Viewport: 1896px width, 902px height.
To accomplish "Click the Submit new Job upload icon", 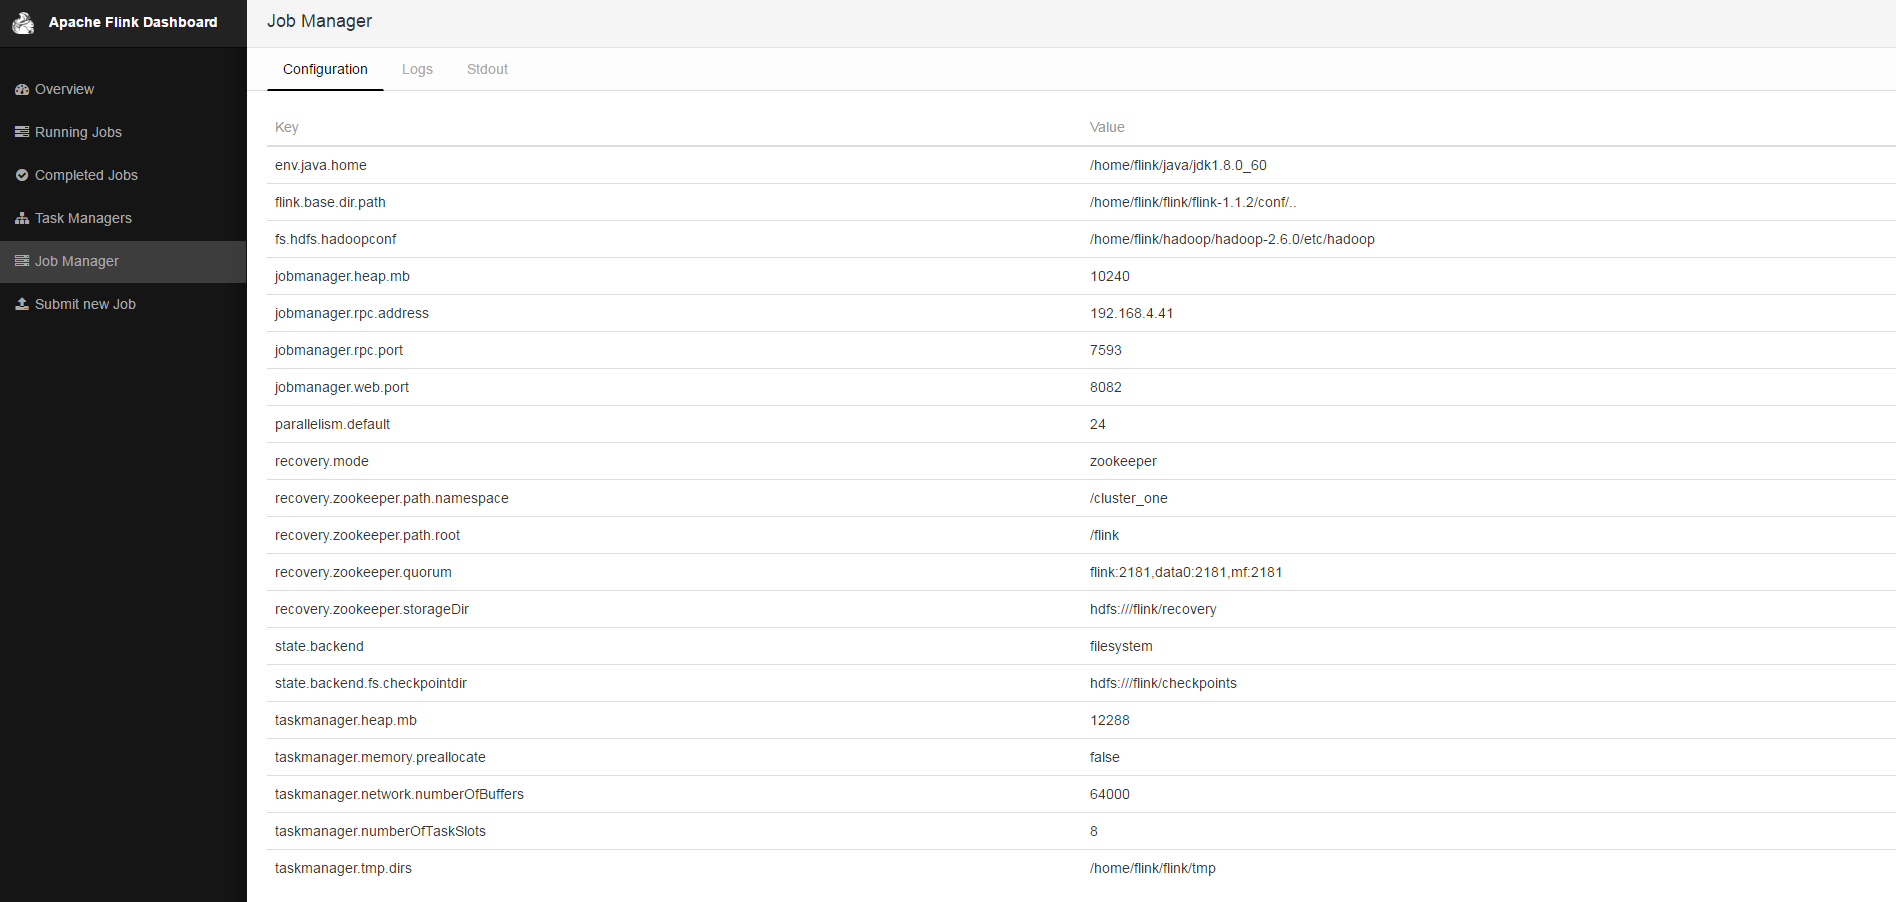I will [22, 304].
